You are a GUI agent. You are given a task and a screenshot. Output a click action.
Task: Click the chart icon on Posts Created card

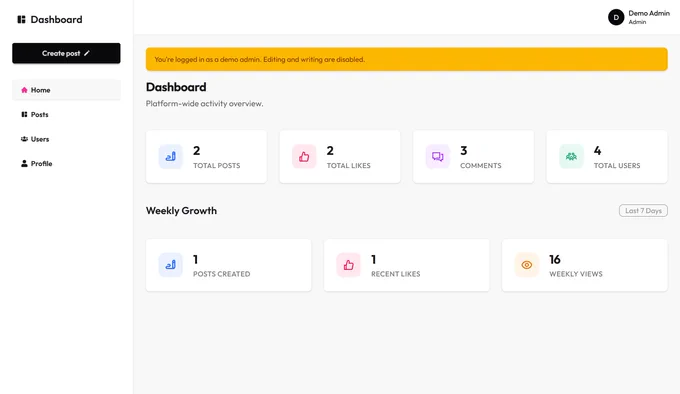pos(170,265)
